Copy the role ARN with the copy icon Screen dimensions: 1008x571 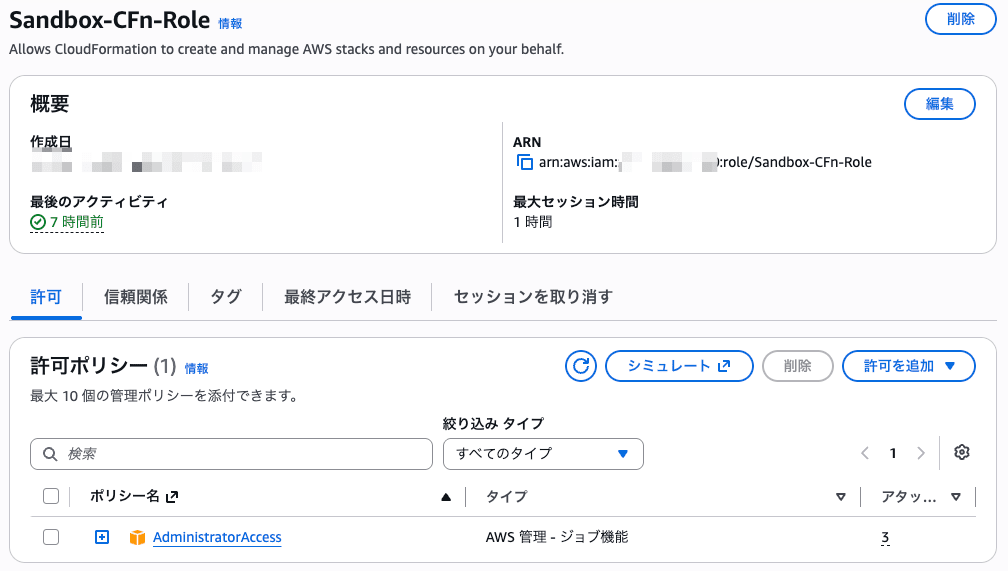click(x=525, y=162)
